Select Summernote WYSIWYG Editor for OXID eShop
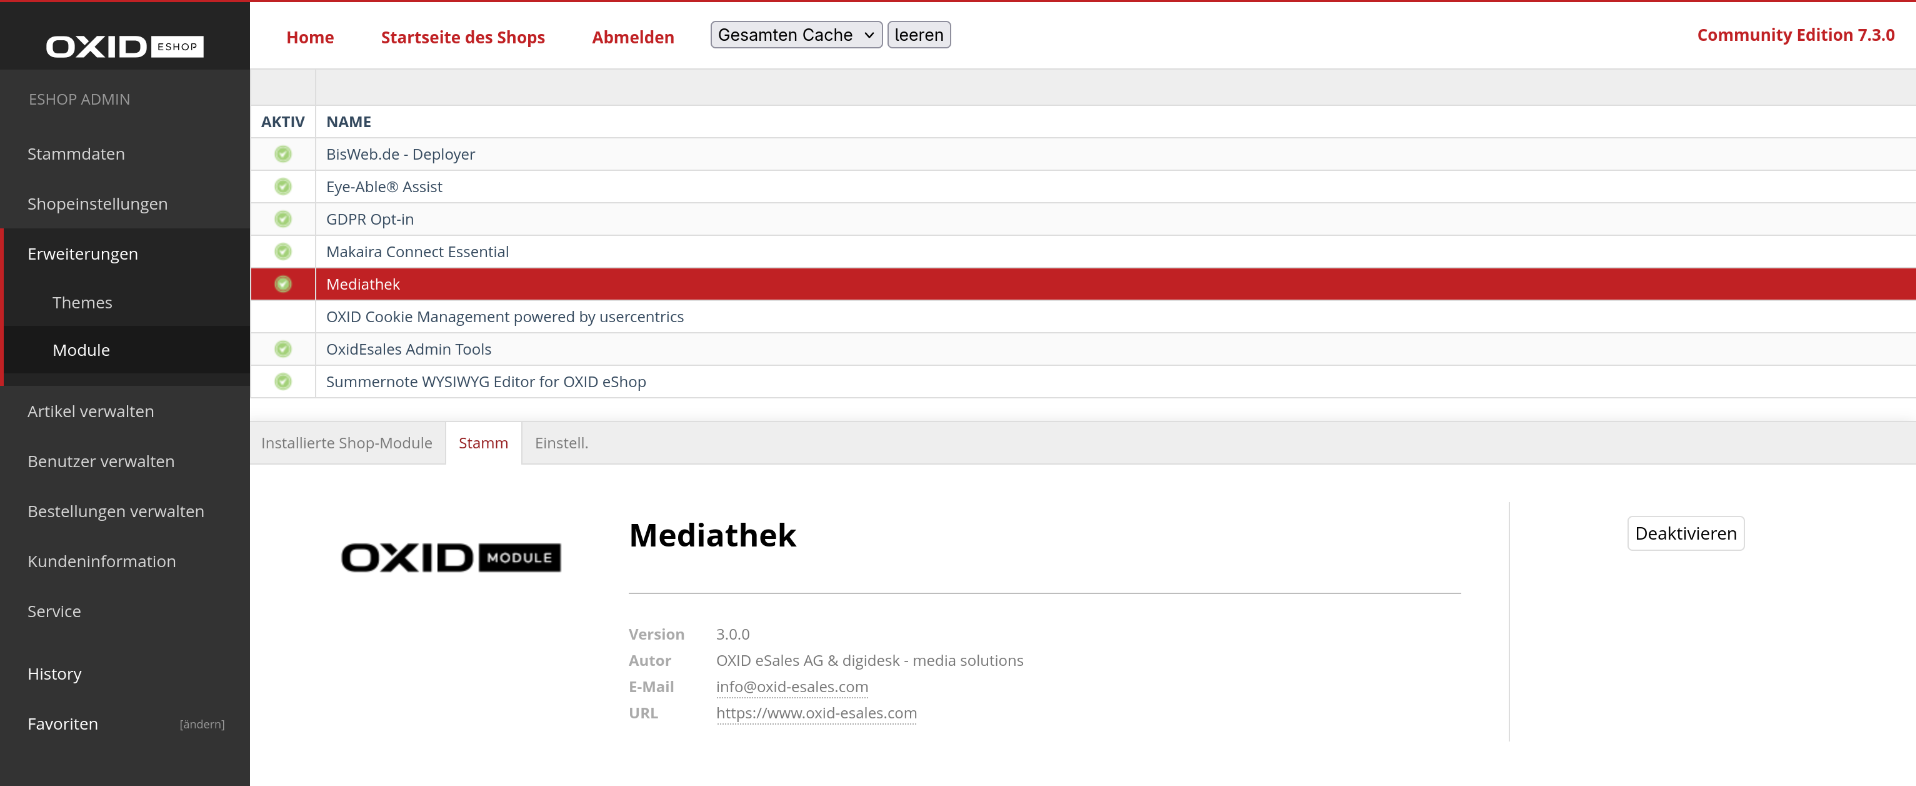 (x=1083, y=382)
